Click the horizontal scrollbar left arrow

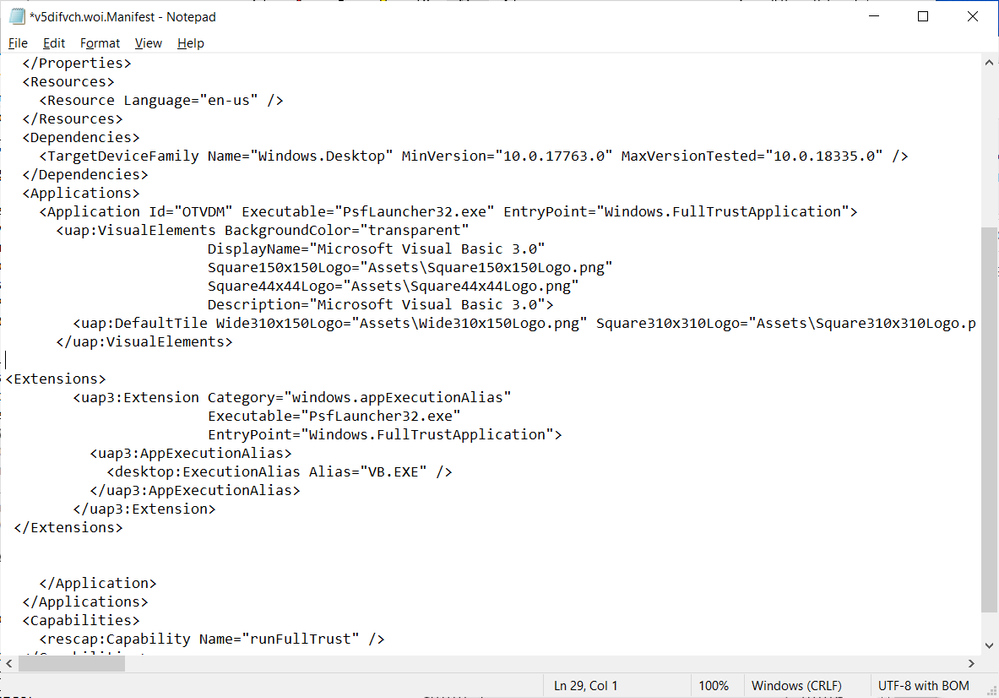(x=9, y=664)
